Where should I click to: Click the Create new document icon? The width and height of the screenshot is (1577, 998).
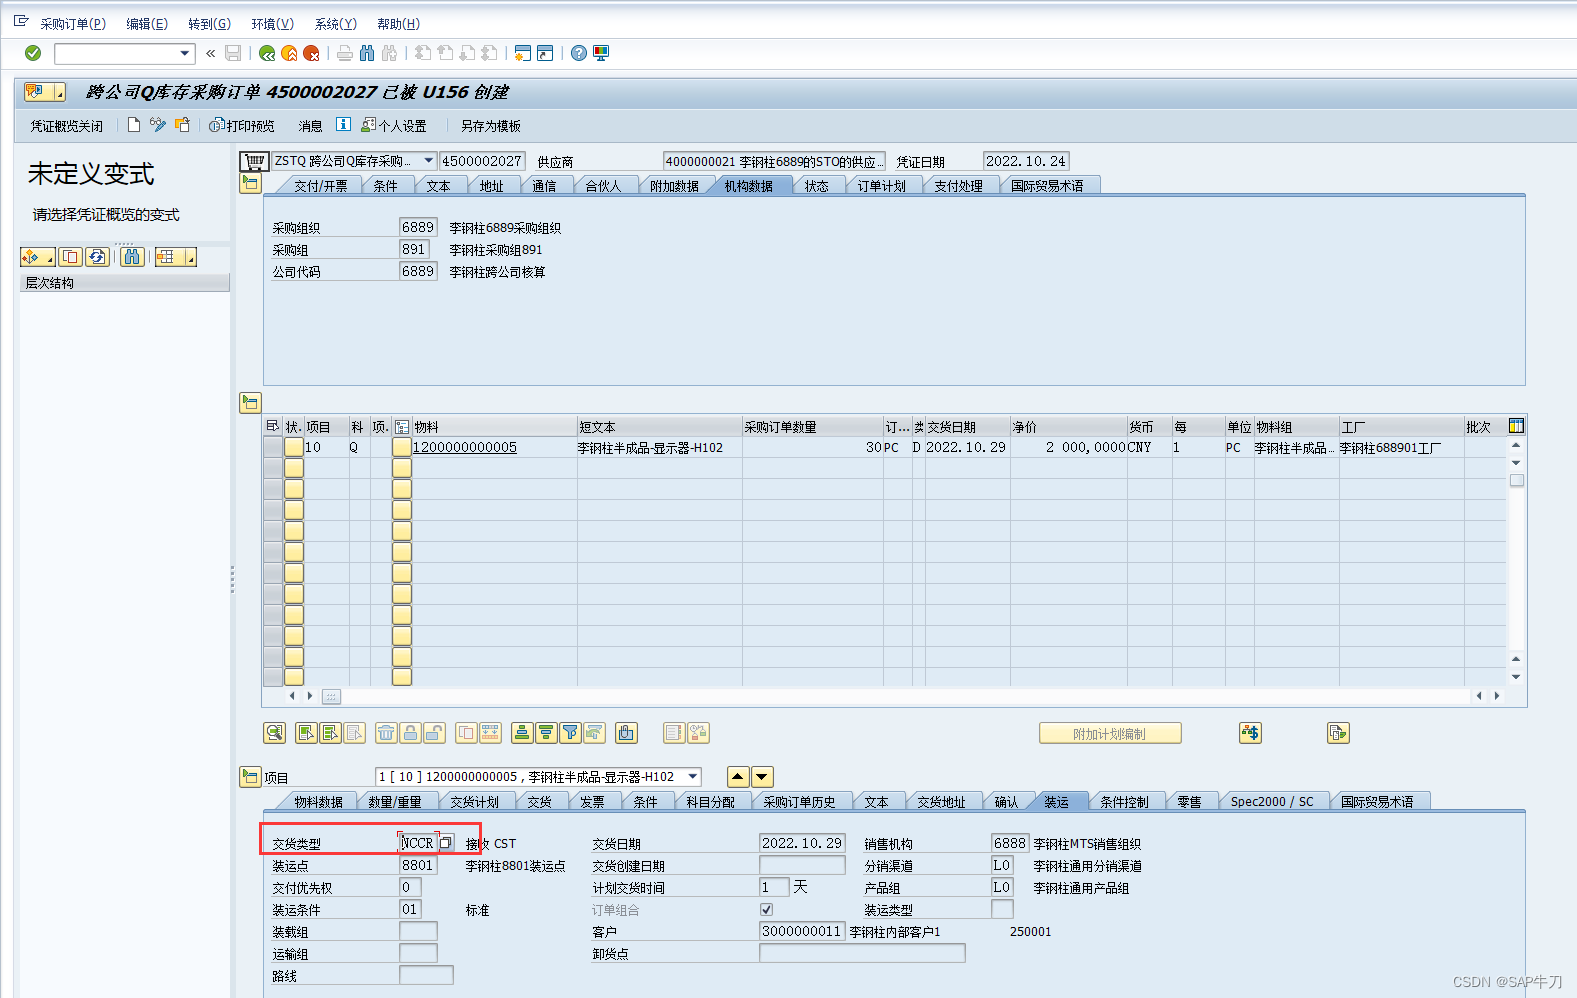pyautogui.click(x=134, y=125)
